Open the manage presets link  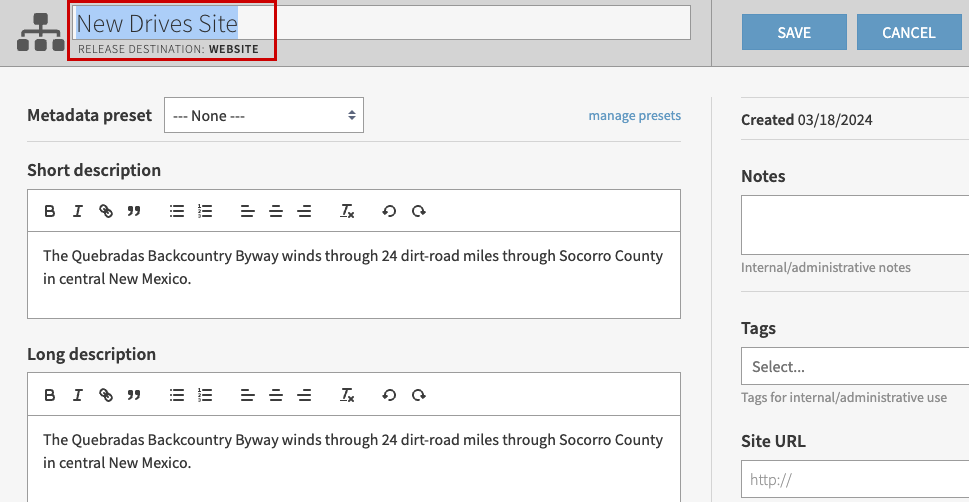[x=634, y=116]
